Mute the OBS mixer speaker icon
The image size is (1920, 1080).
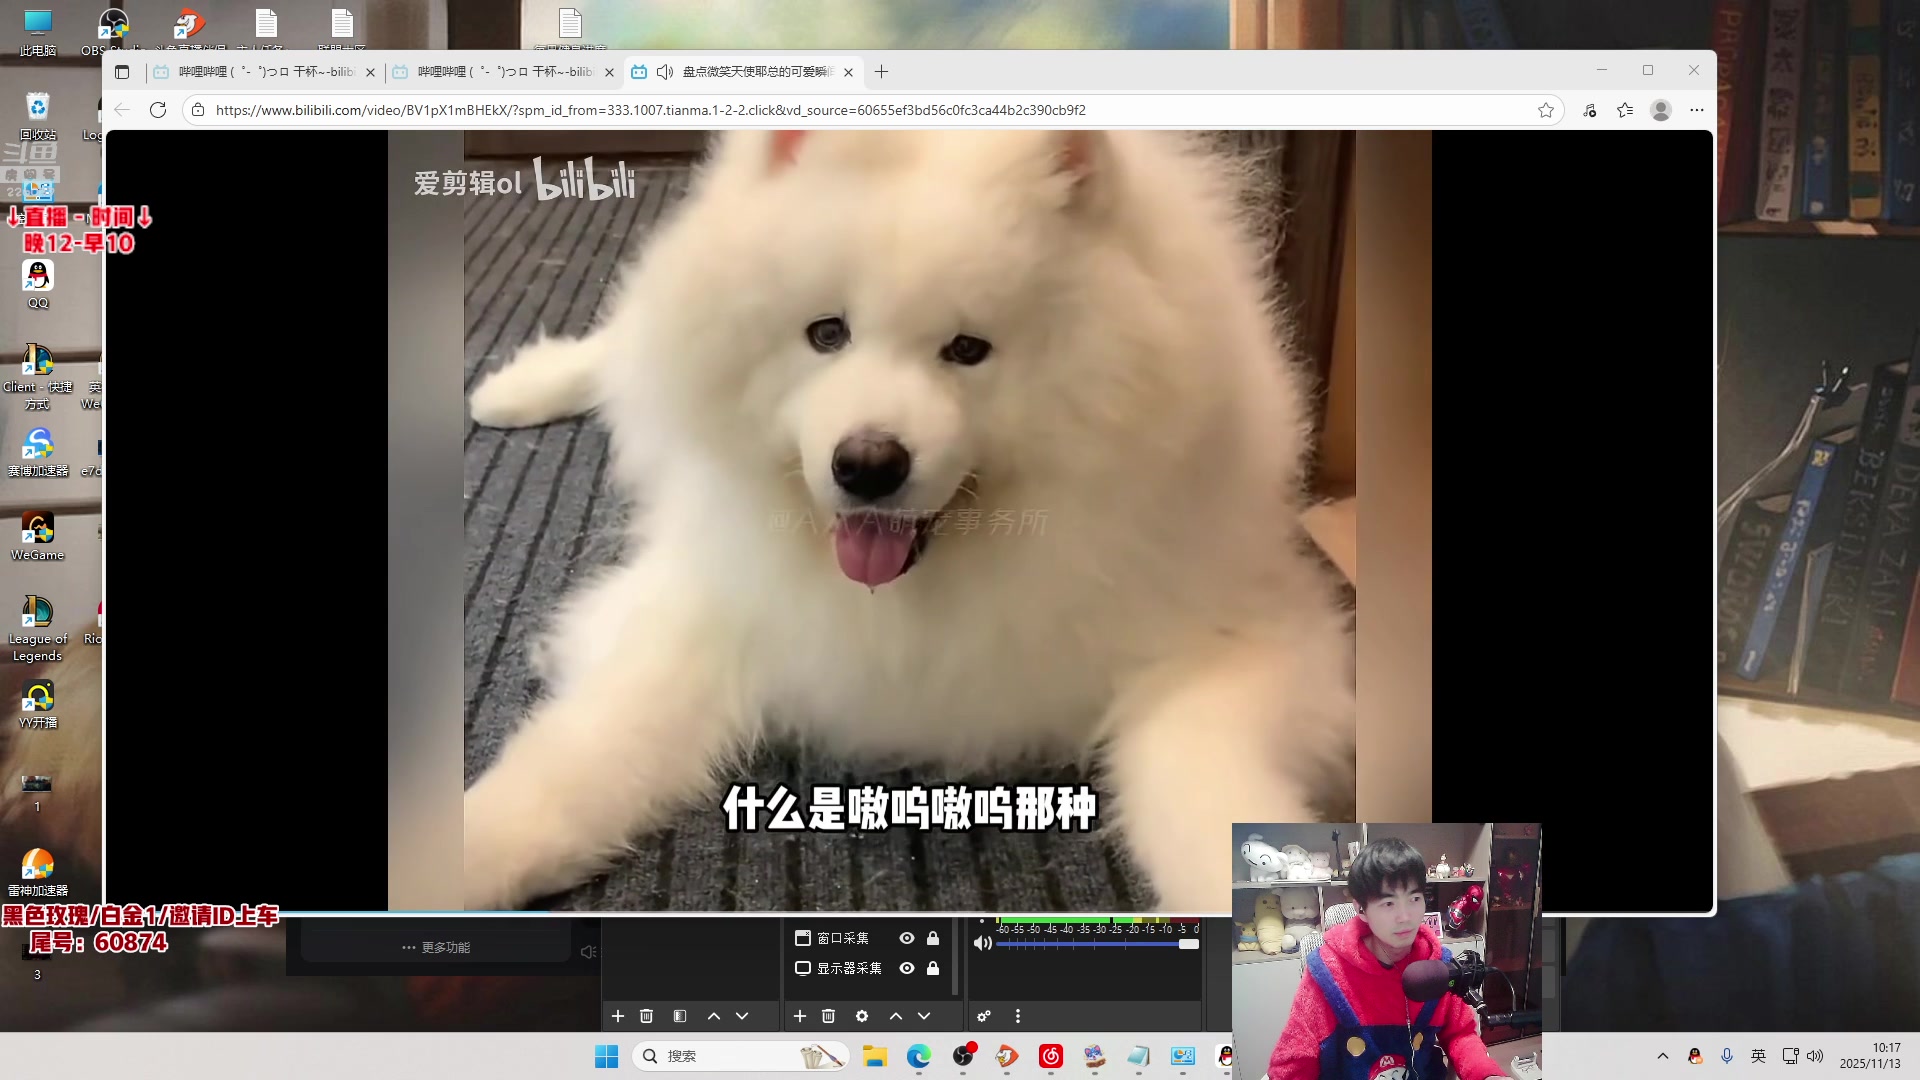point(983,943)
